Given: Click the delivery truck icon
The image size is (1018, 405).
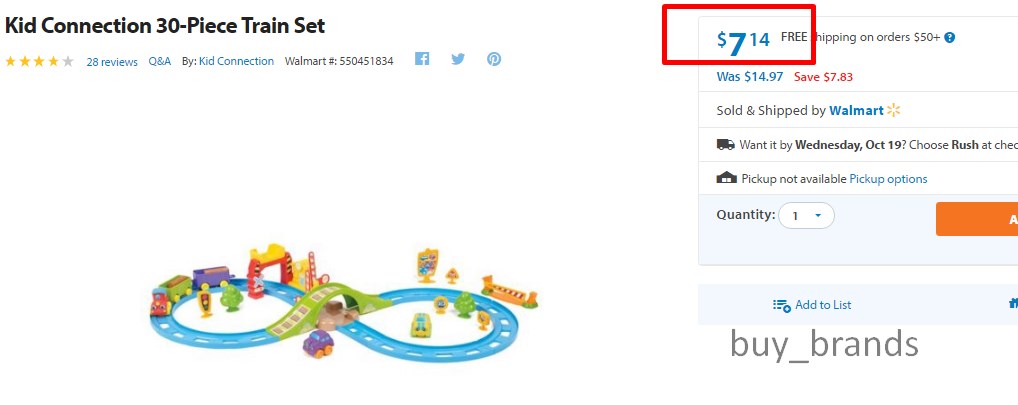Looking at the screenshot, I should tap(725, 145).
